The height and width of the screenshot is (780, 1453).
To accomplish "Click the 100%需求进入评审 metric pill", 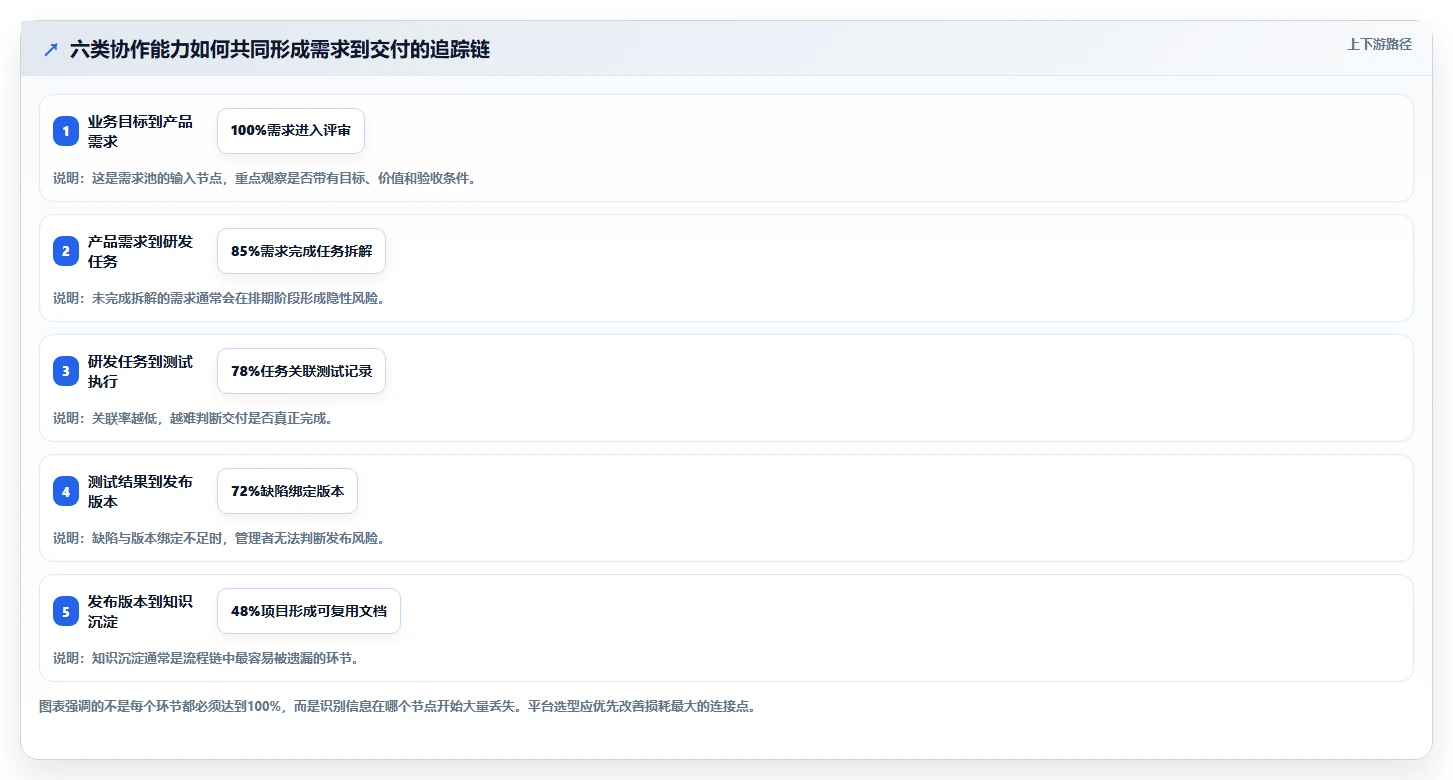I will pyautogui.click(x=291, y=131).
